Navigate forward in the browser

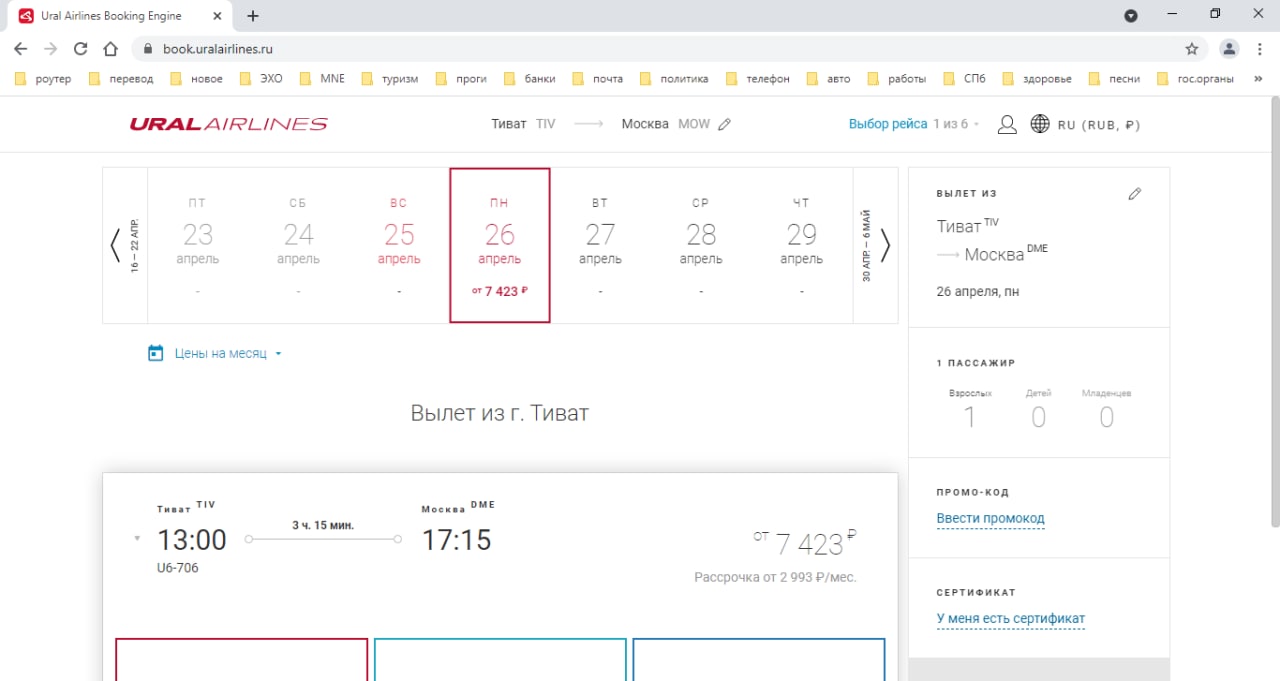[x=51, y=48]
